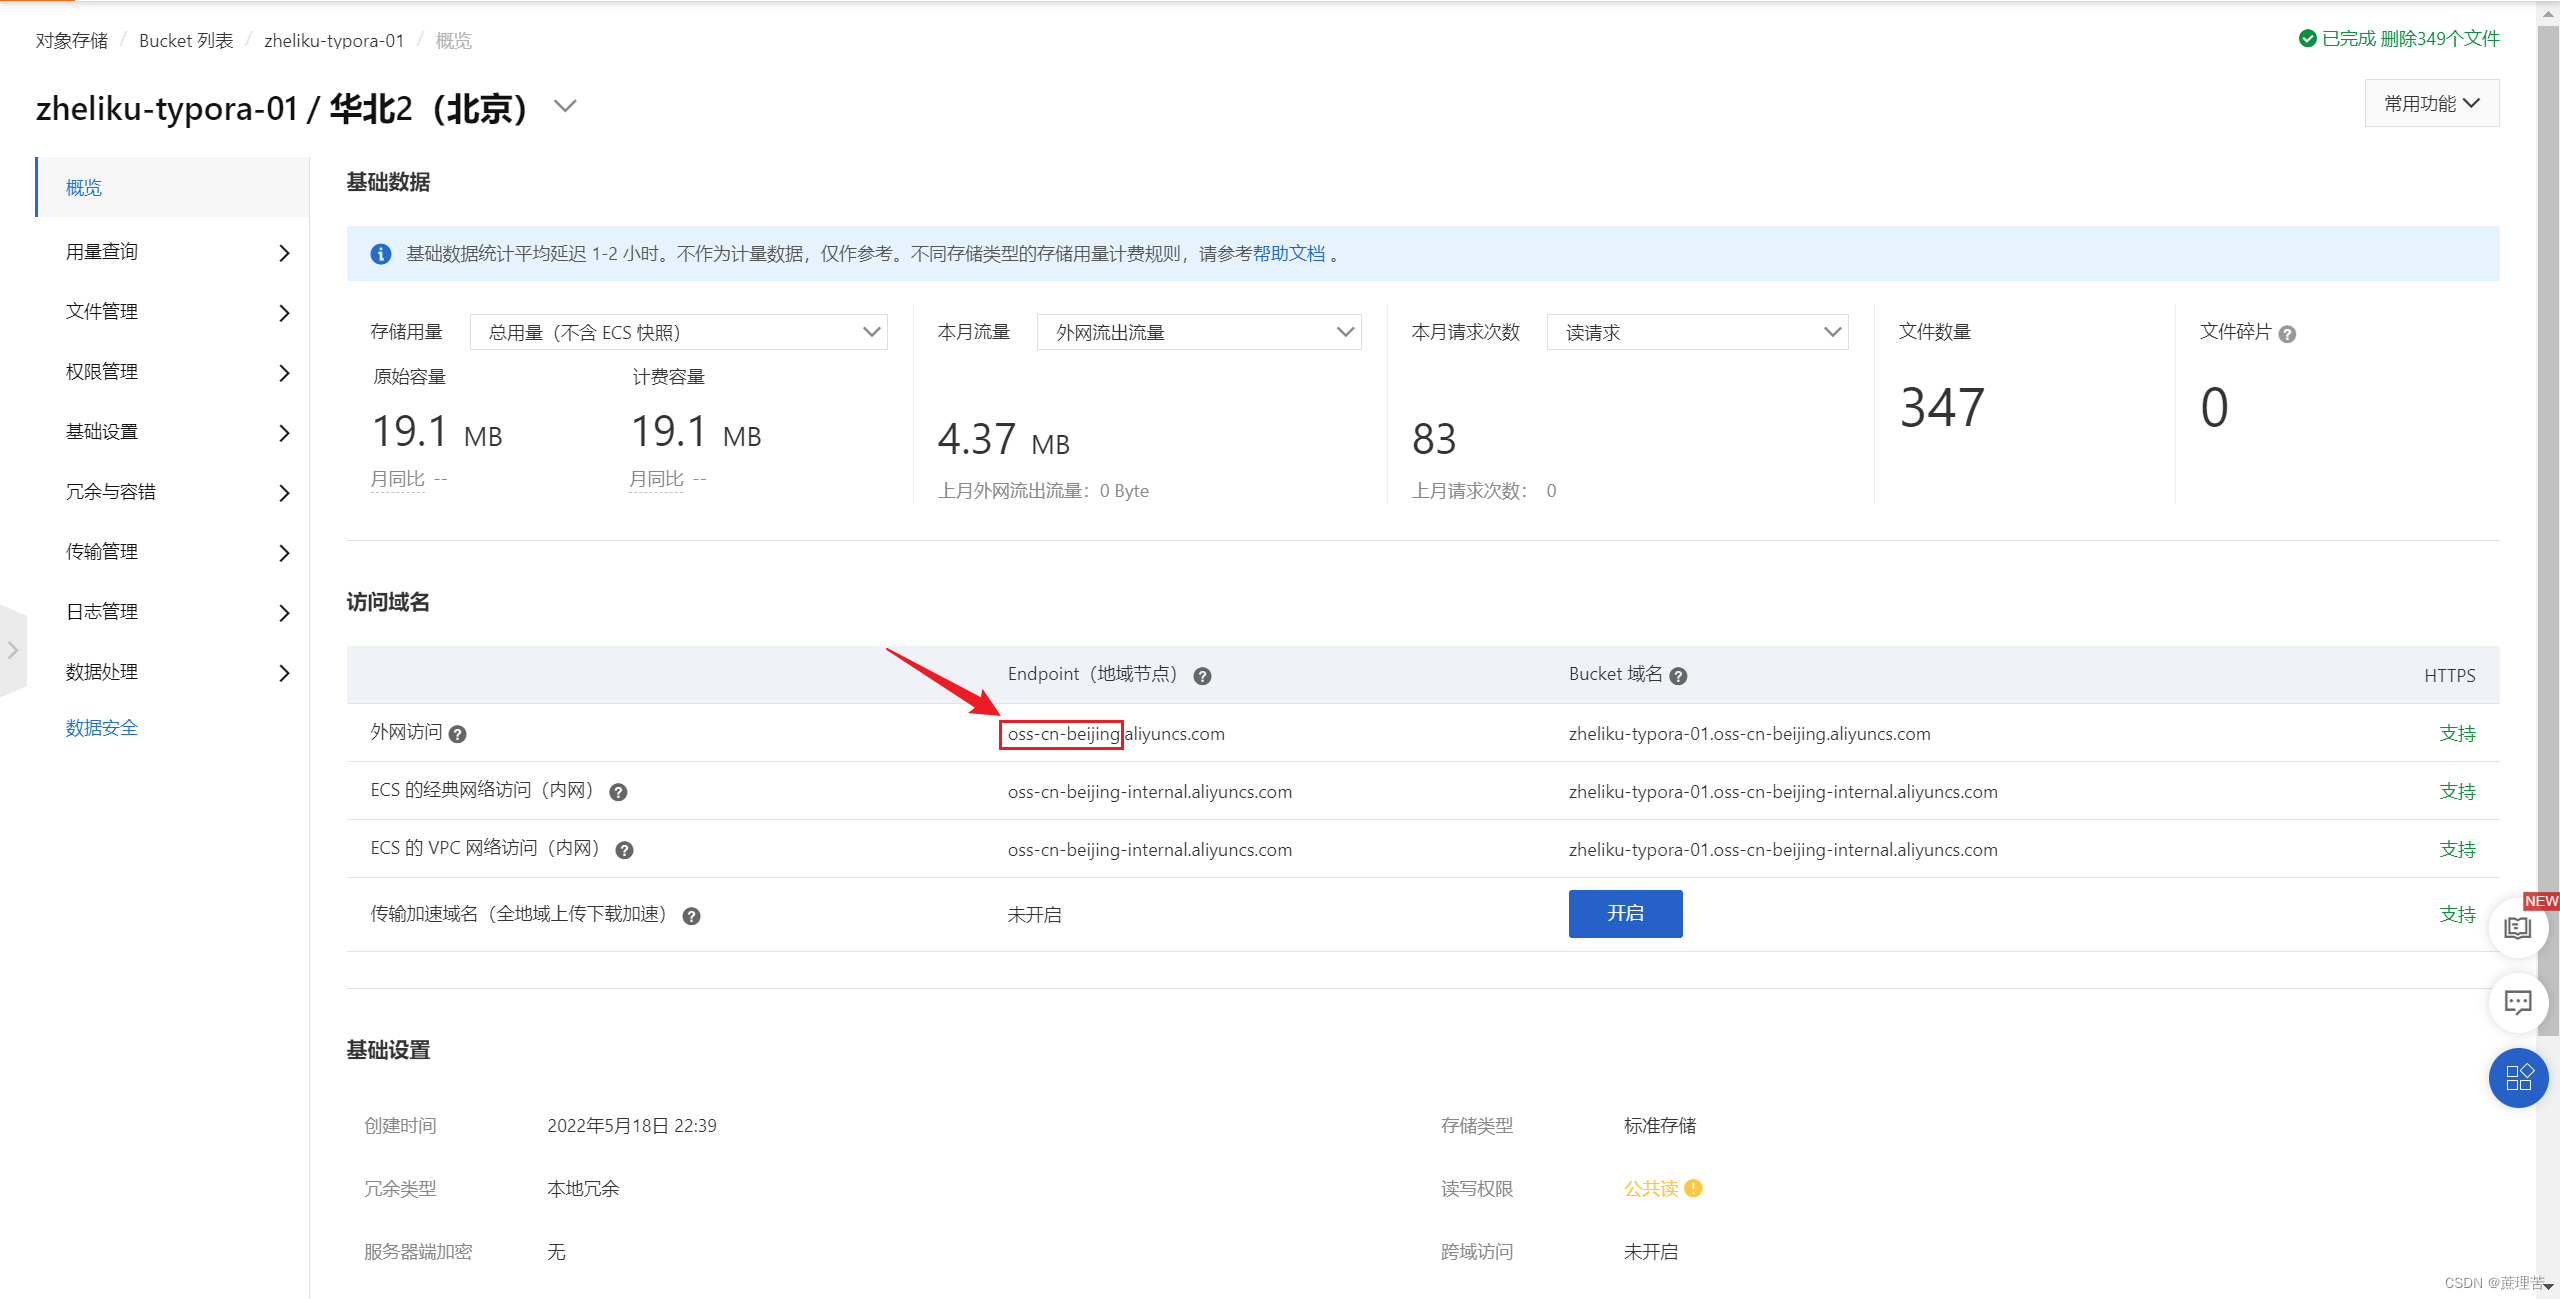Click help icon beside 外网访问
Viewport: 2560px width, 1299px height.
tap(458, 734)
